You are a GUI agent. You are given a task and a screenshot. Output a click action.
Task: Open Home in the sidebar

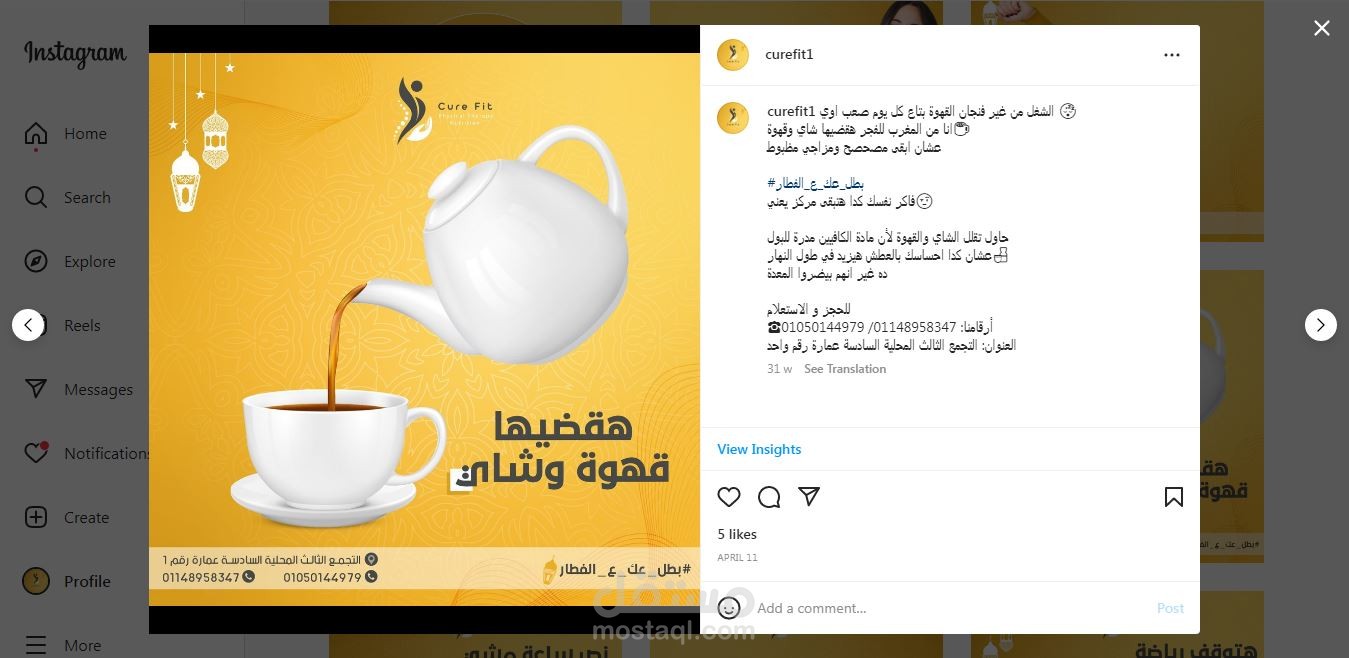pyautogui.click(x=68, y=133)
